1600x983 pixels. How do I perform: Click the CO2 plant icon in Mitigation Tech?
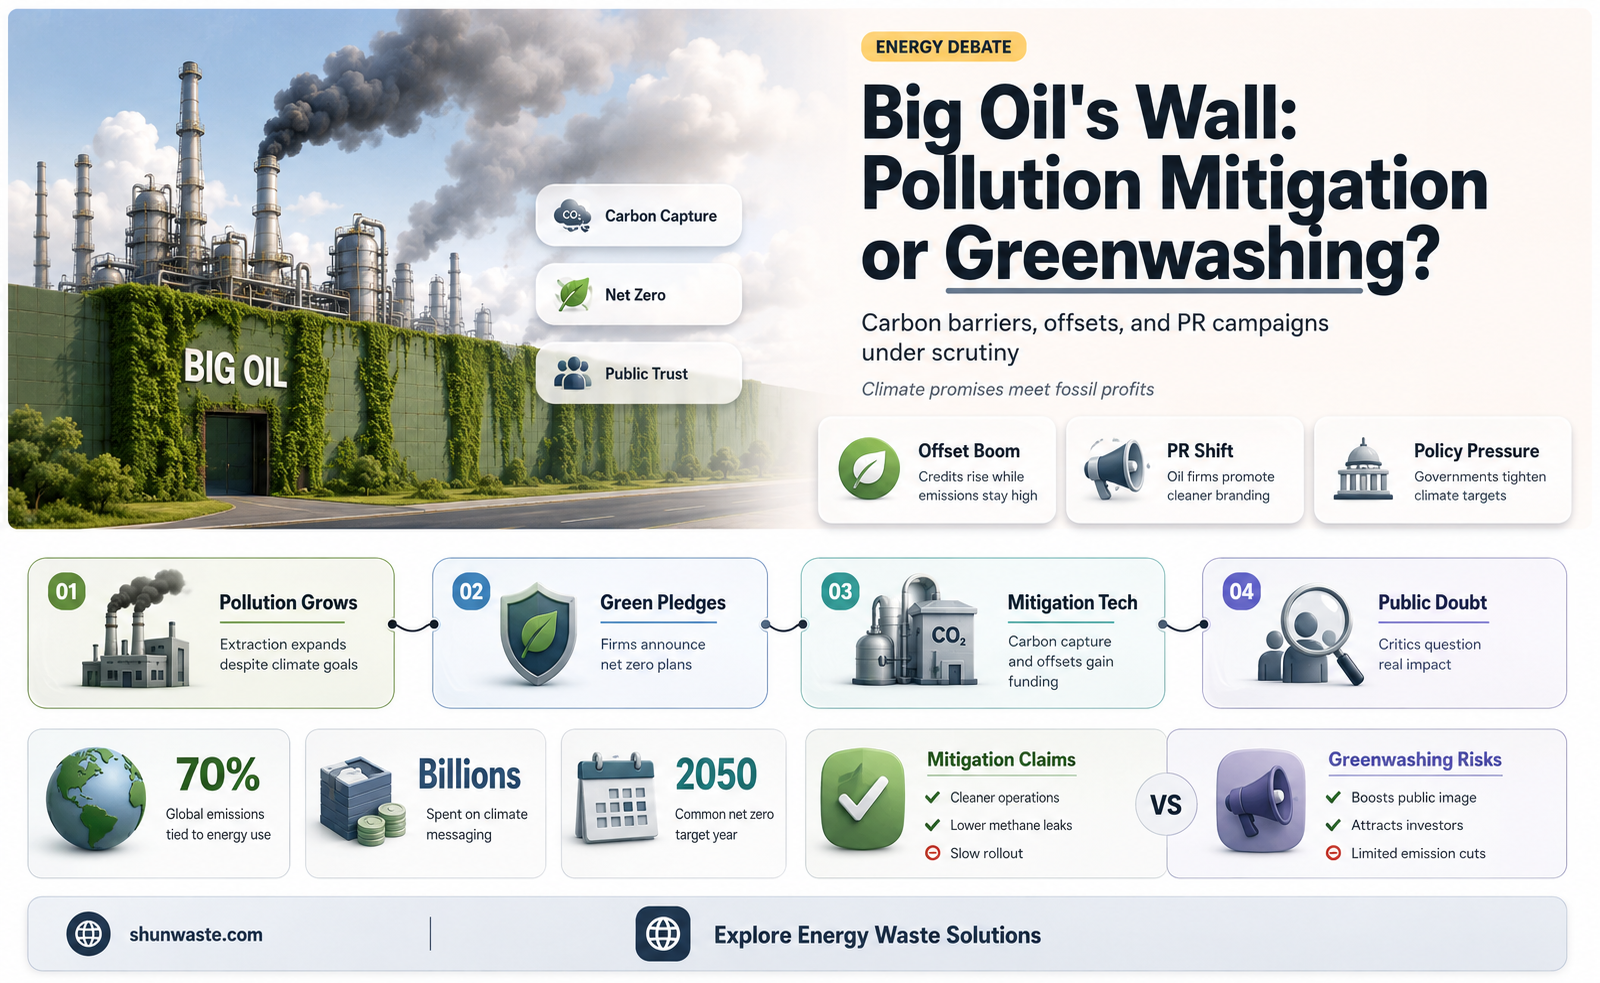(915, 630)
